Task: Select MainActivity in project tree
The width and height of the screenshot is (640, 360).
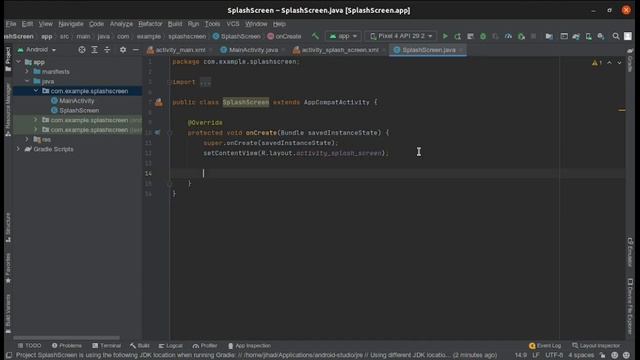Action: tap(76, 101)
